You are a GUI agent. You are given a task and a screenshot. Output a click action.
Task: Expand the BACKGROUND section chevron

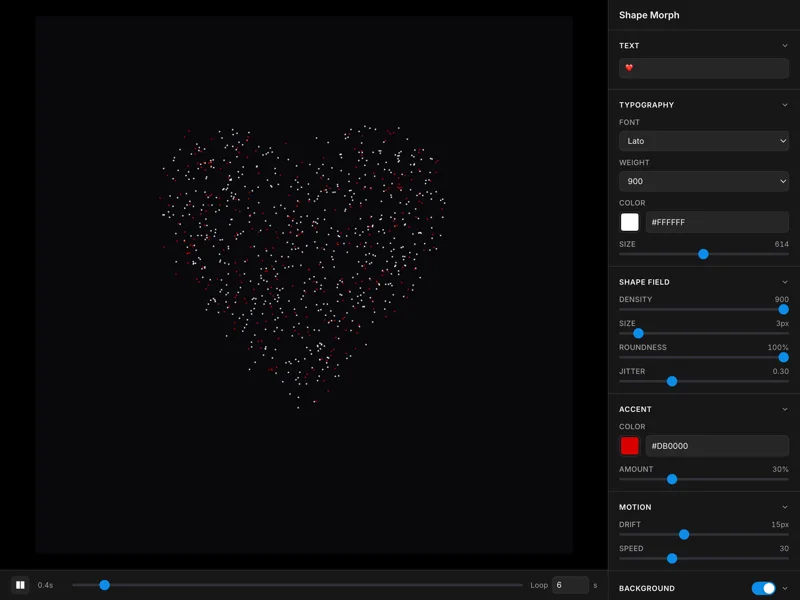(x=785, y=588)
